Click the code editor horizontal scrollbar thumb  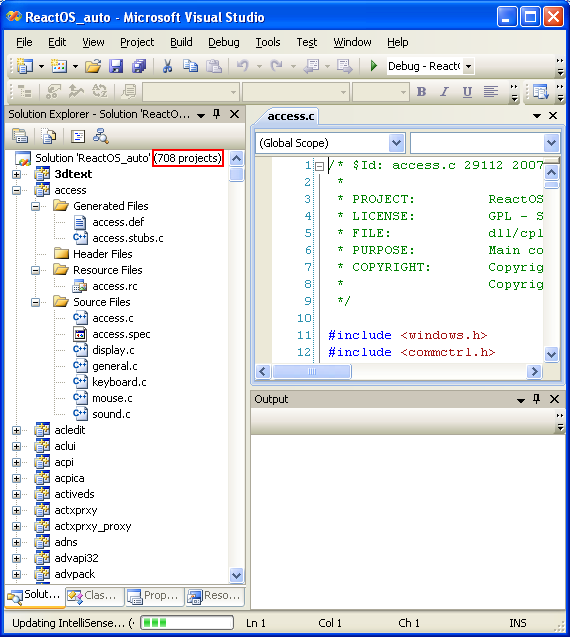pyautogui.click(x=312, y=372)
